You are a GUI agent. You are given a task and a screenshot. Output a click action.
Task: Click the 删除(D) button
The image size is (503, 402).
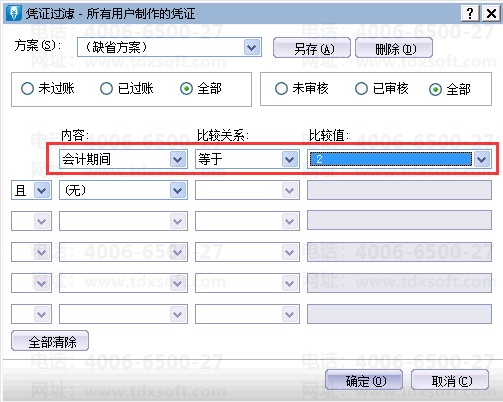[394, 48]
